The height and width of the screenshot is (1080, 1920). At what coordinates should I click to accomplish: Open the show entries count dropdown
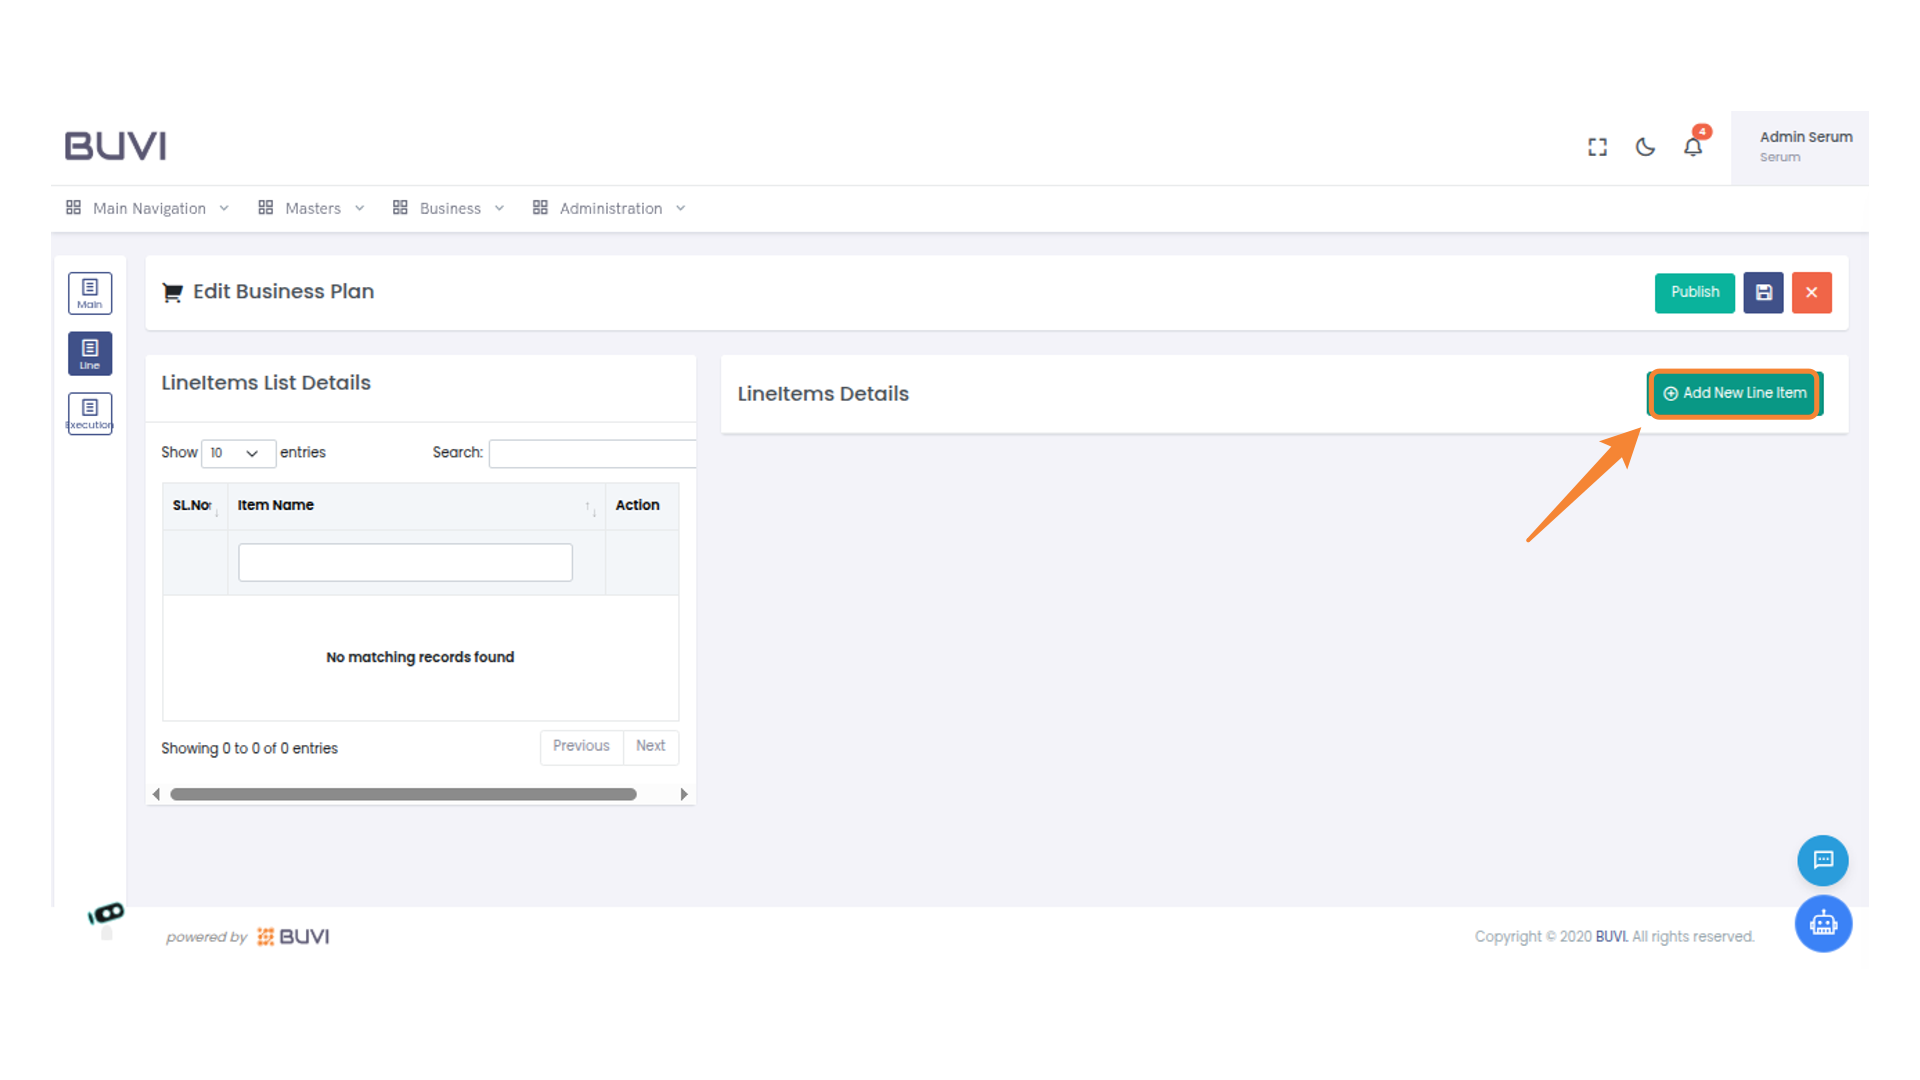click(x=237, y=453)
